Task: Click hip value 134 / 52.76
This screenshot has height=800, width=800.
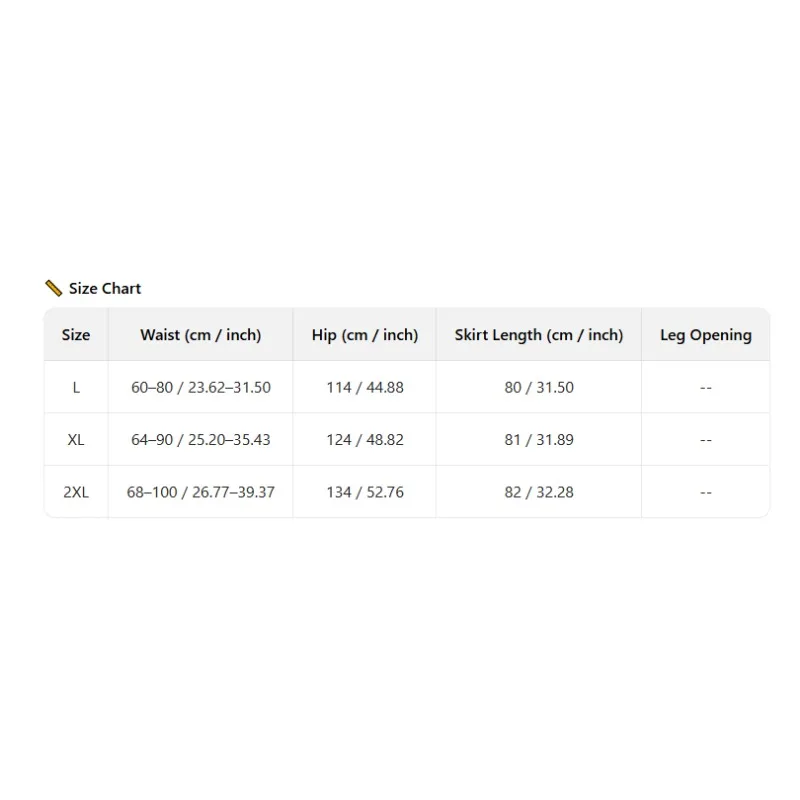Action: [x=365, y=492]
